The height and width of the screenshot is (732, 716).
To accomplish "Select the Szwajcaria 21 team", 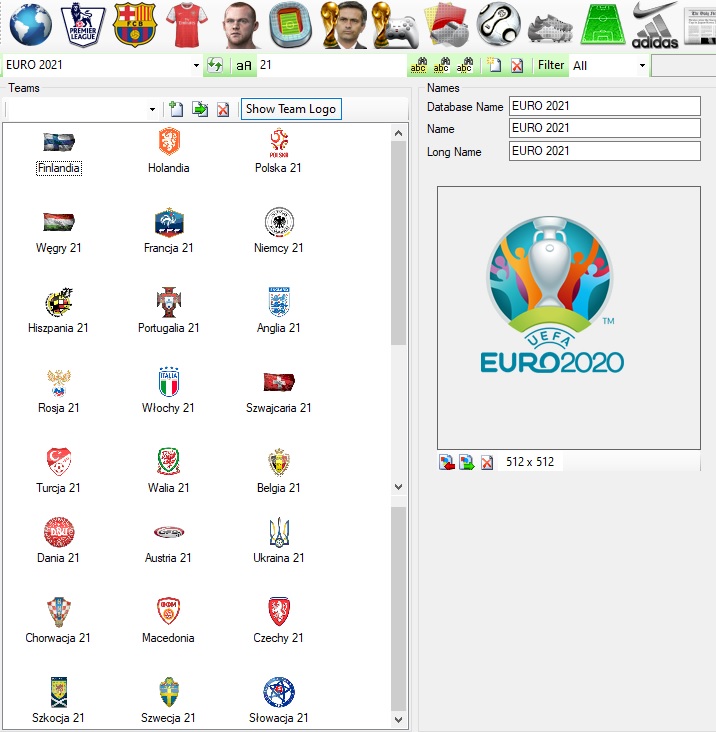I will 279,391.
